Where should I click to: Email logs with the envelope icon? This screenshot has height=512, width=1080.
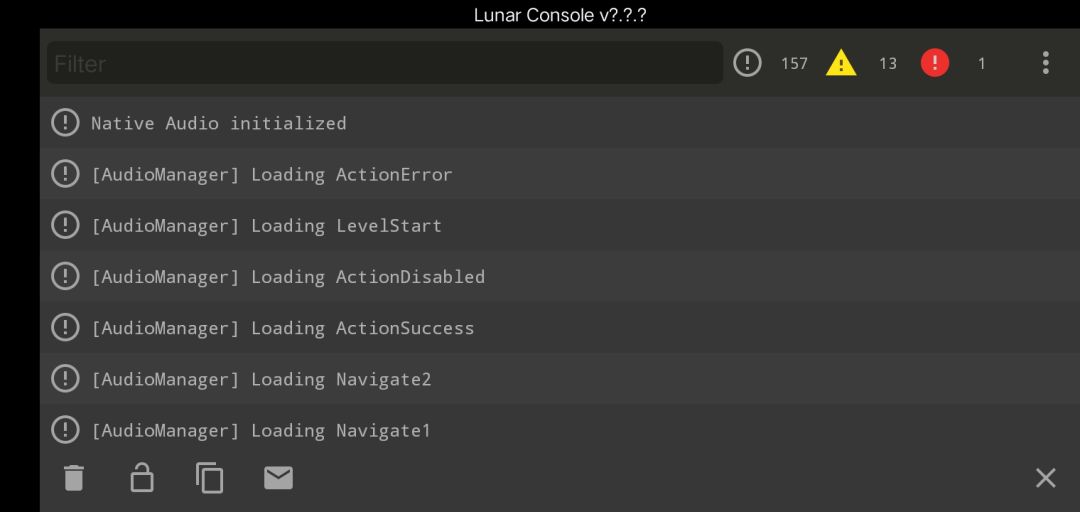click(278, 478)
